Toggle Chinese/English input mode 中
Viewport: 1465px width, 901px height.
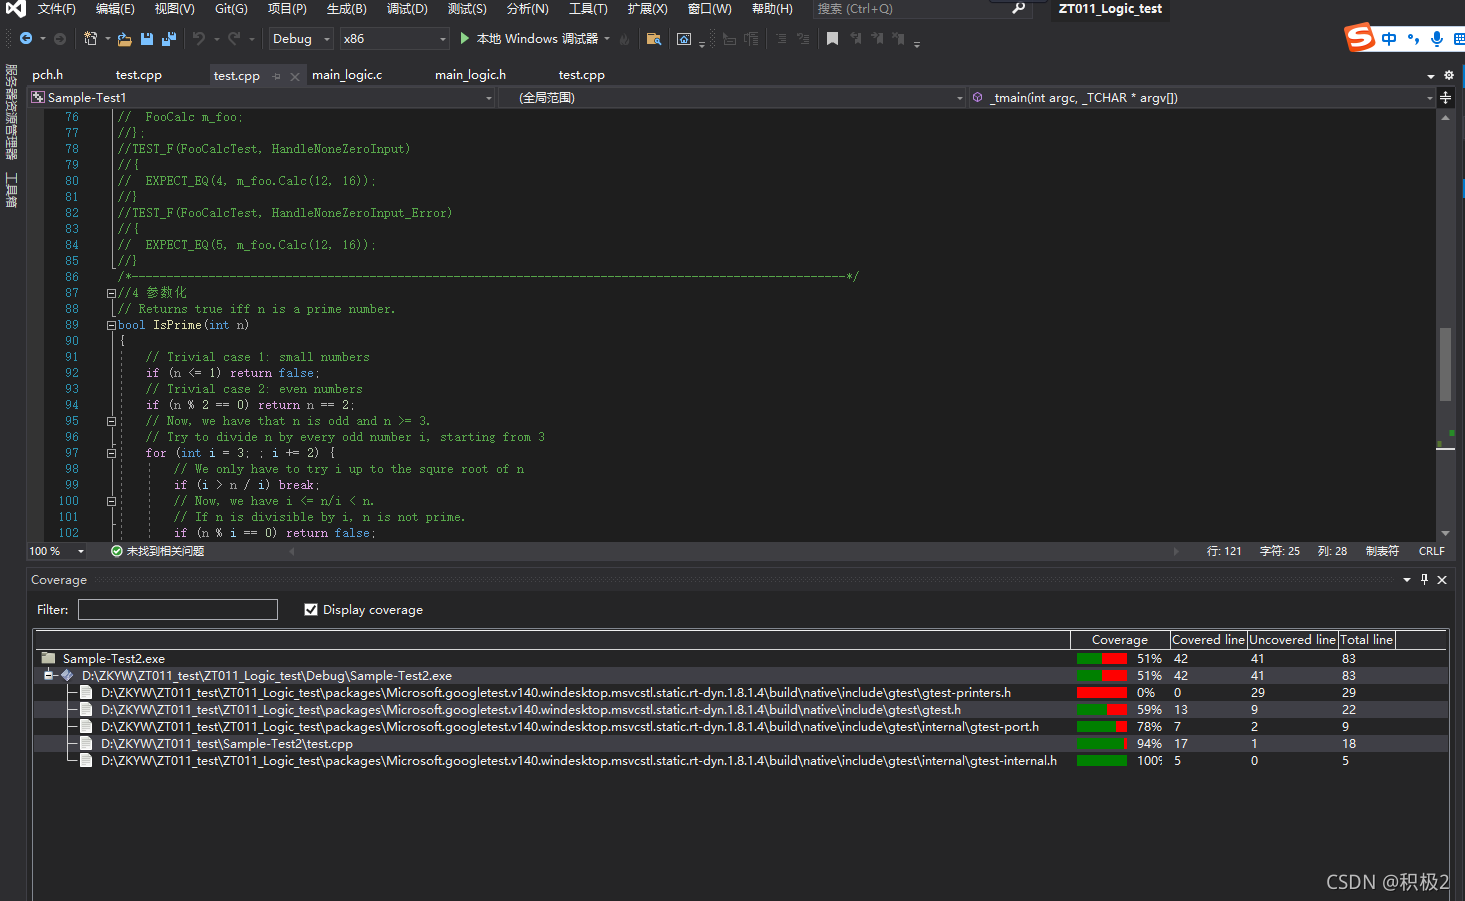1389,38
